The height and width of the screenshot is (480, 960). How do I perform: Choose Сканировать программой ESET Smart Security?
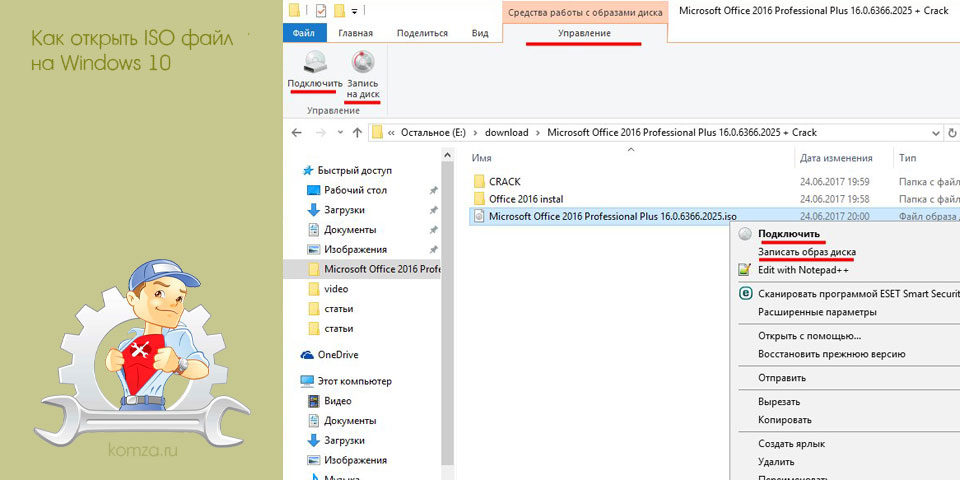pos(858,293)
